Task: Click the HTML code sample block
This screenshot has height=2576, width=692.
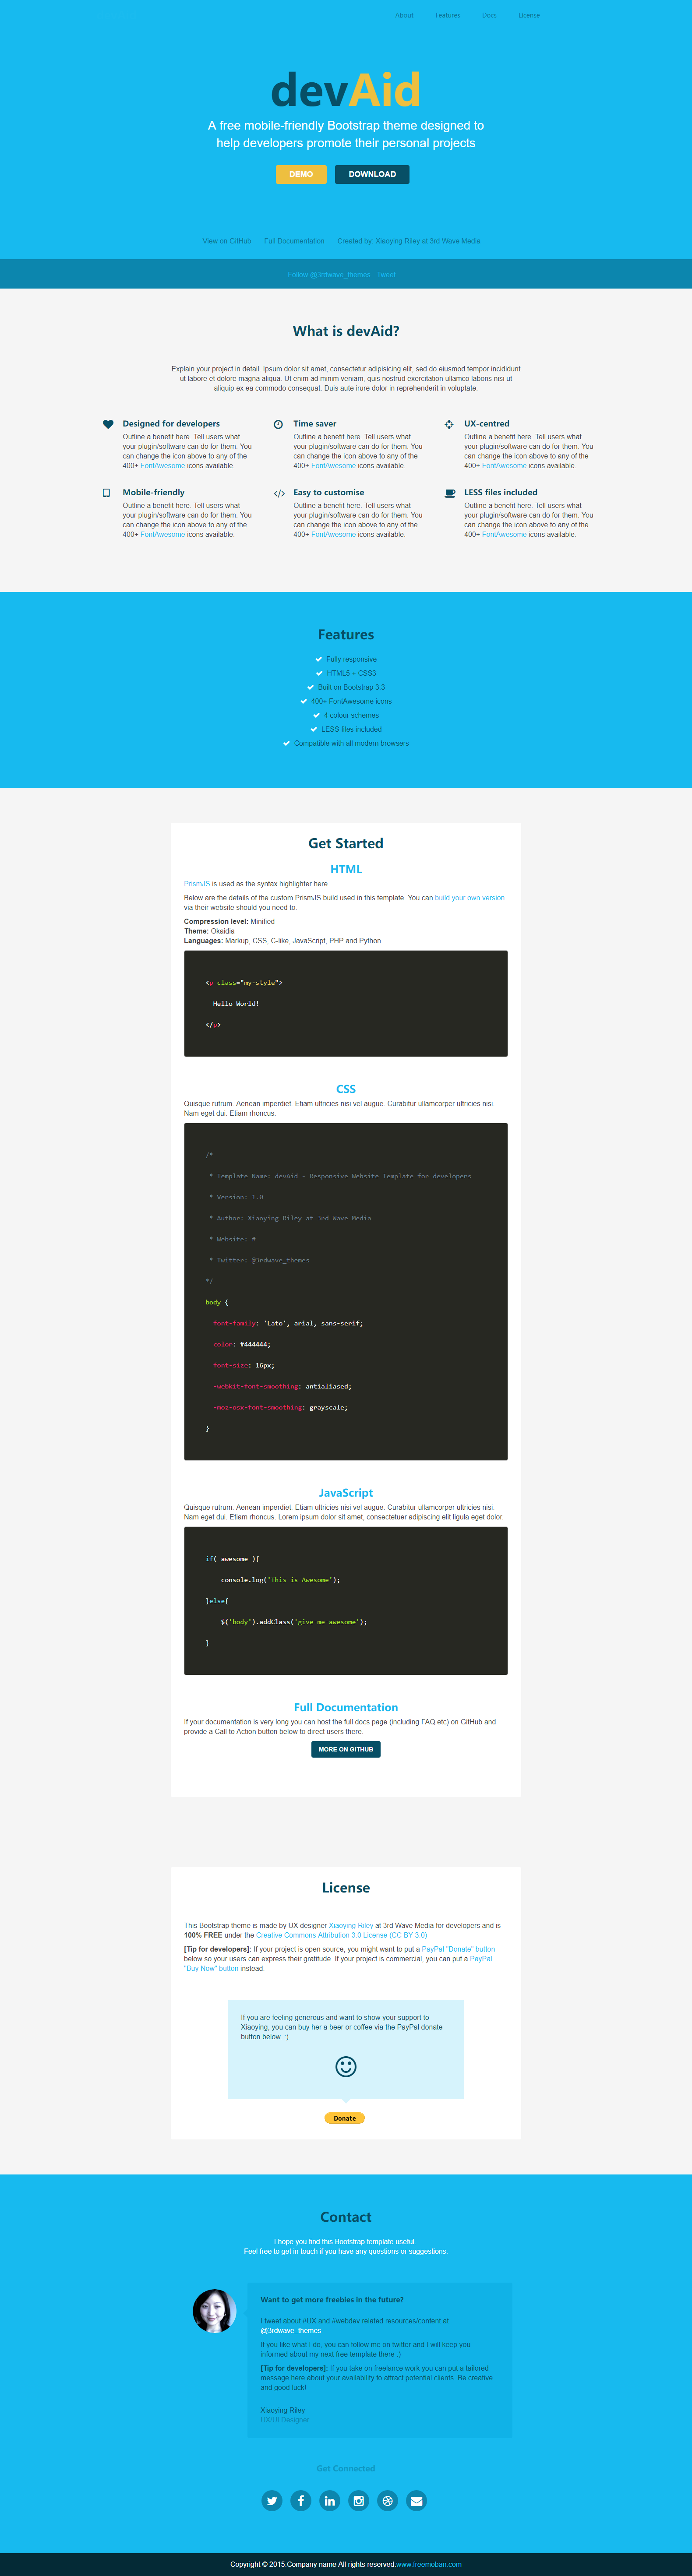Action: [346, 1003]
